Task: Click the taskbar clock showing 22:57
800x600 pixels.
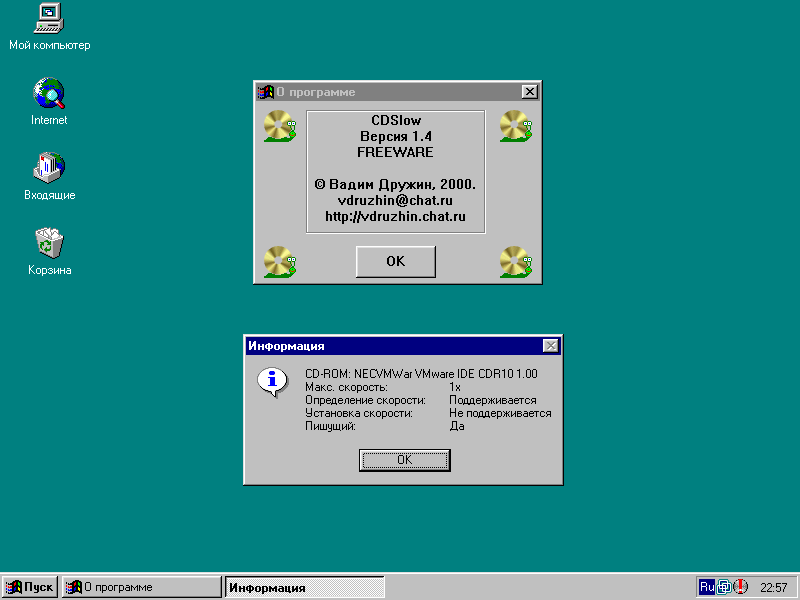Action: click(773, 587)
